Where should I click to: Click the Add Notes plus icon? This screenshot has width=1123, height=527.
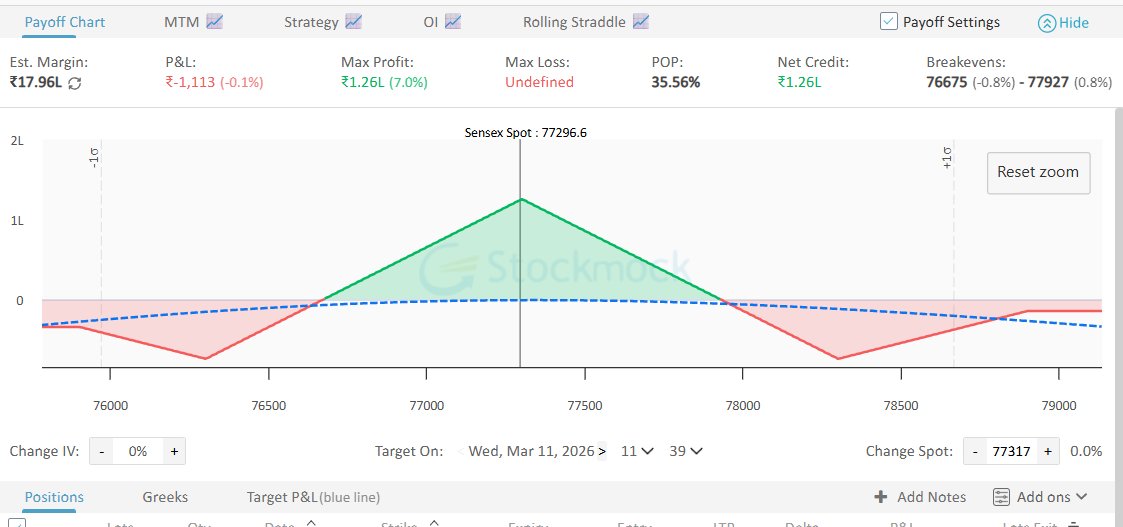[x=880, y=497]
